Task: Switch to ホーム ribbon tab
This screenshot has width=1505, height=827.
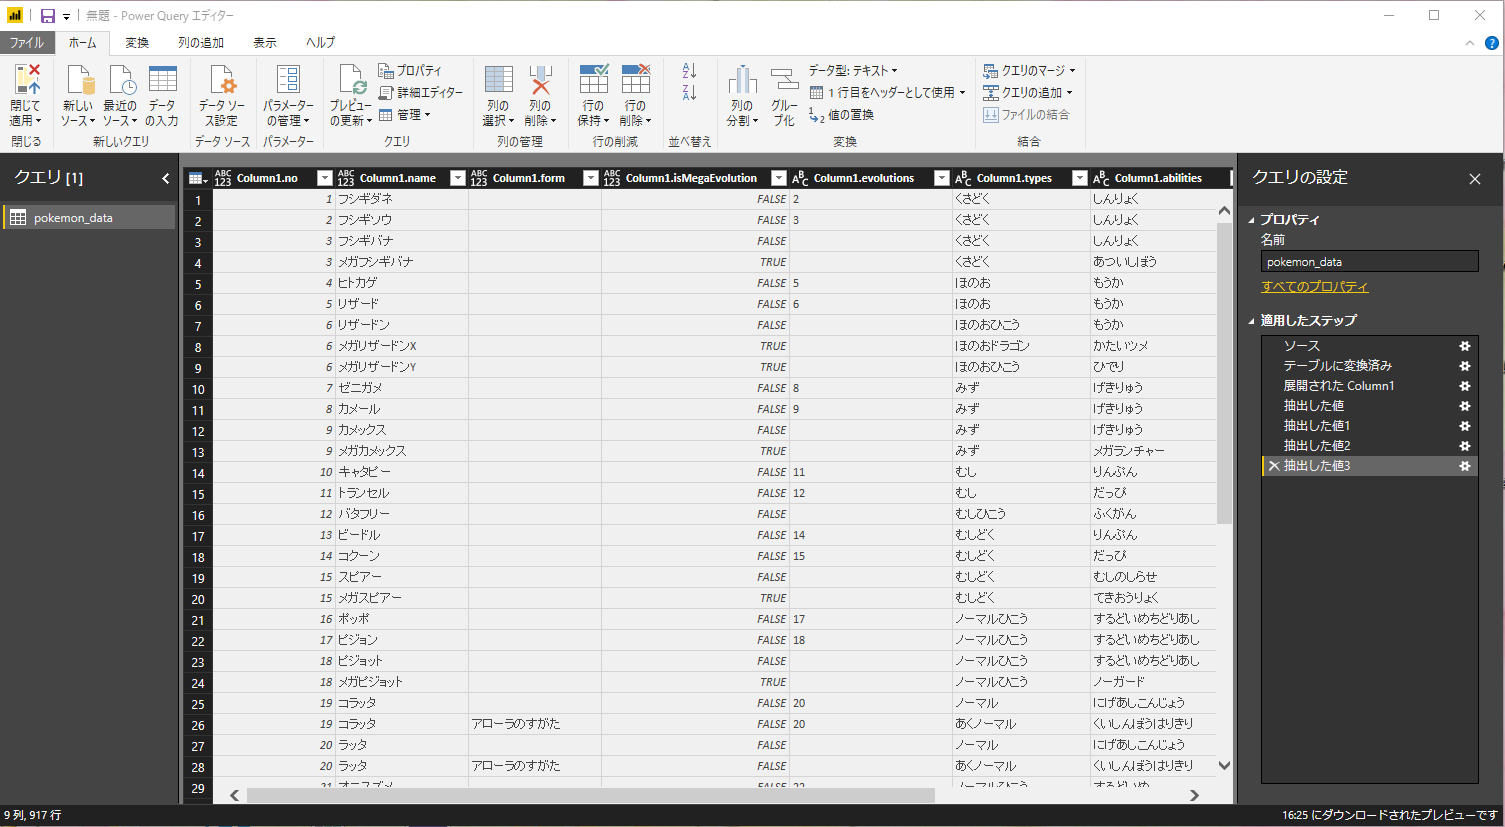Action: tap(83, 43)
